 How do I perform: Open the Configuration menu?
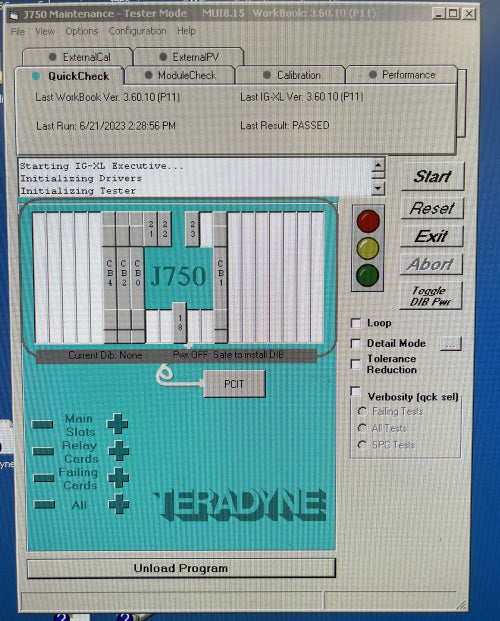coord(137,31)
